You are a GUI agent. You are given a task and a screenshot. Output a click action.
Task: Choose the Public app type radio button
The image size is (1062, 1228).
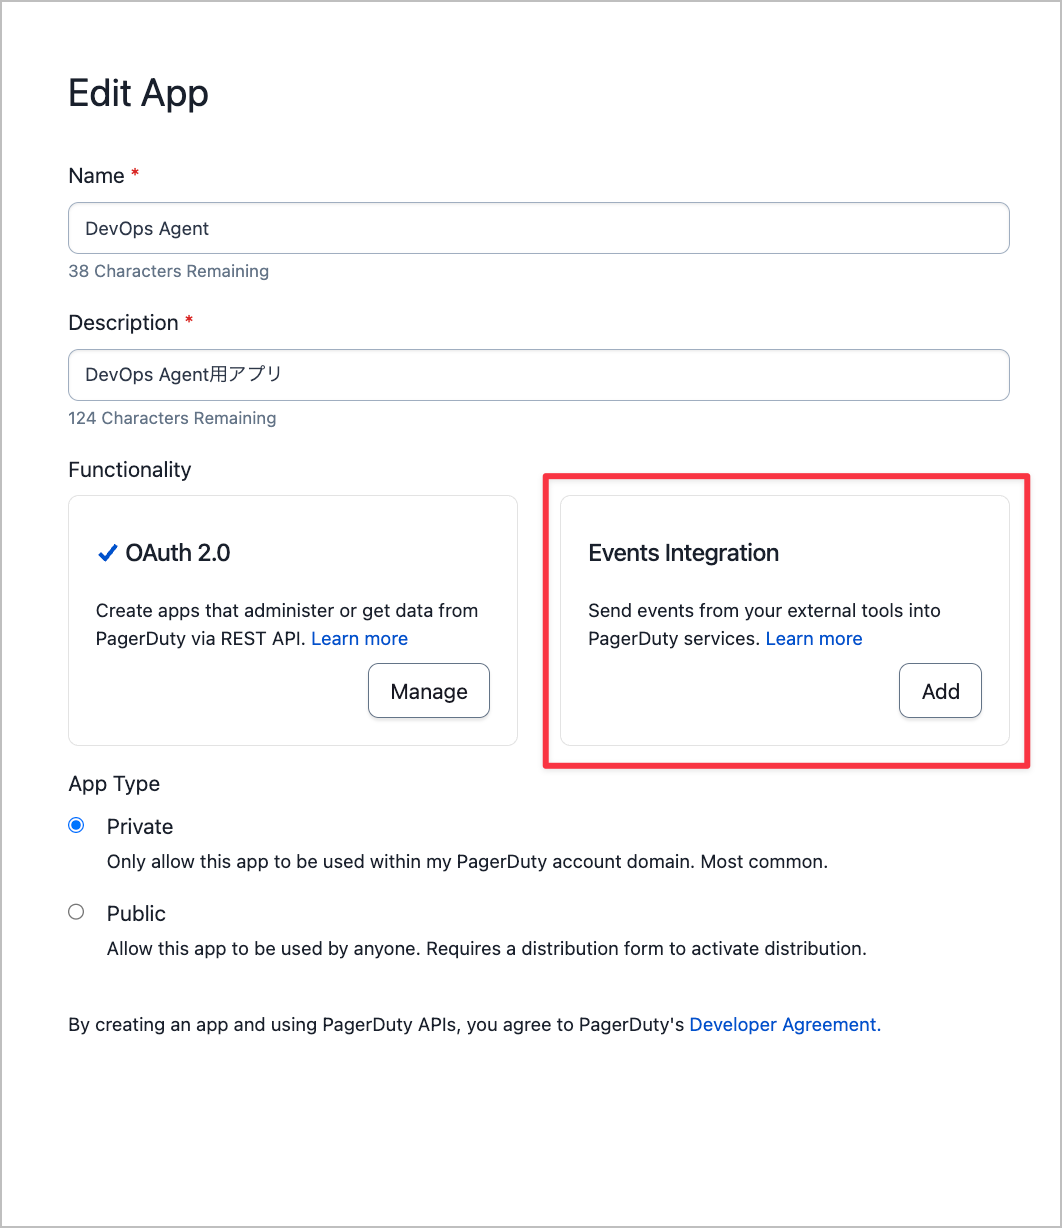point(76,912)
